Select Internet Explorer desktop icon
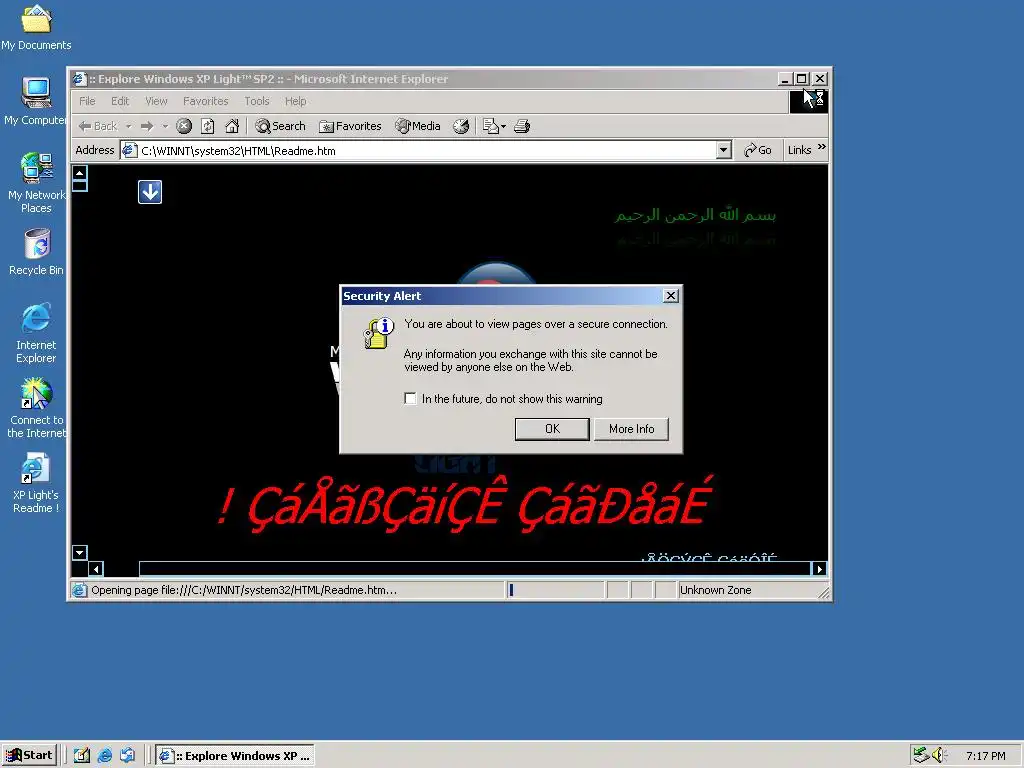Screen dimensions: 1024x768 point(37,333)
